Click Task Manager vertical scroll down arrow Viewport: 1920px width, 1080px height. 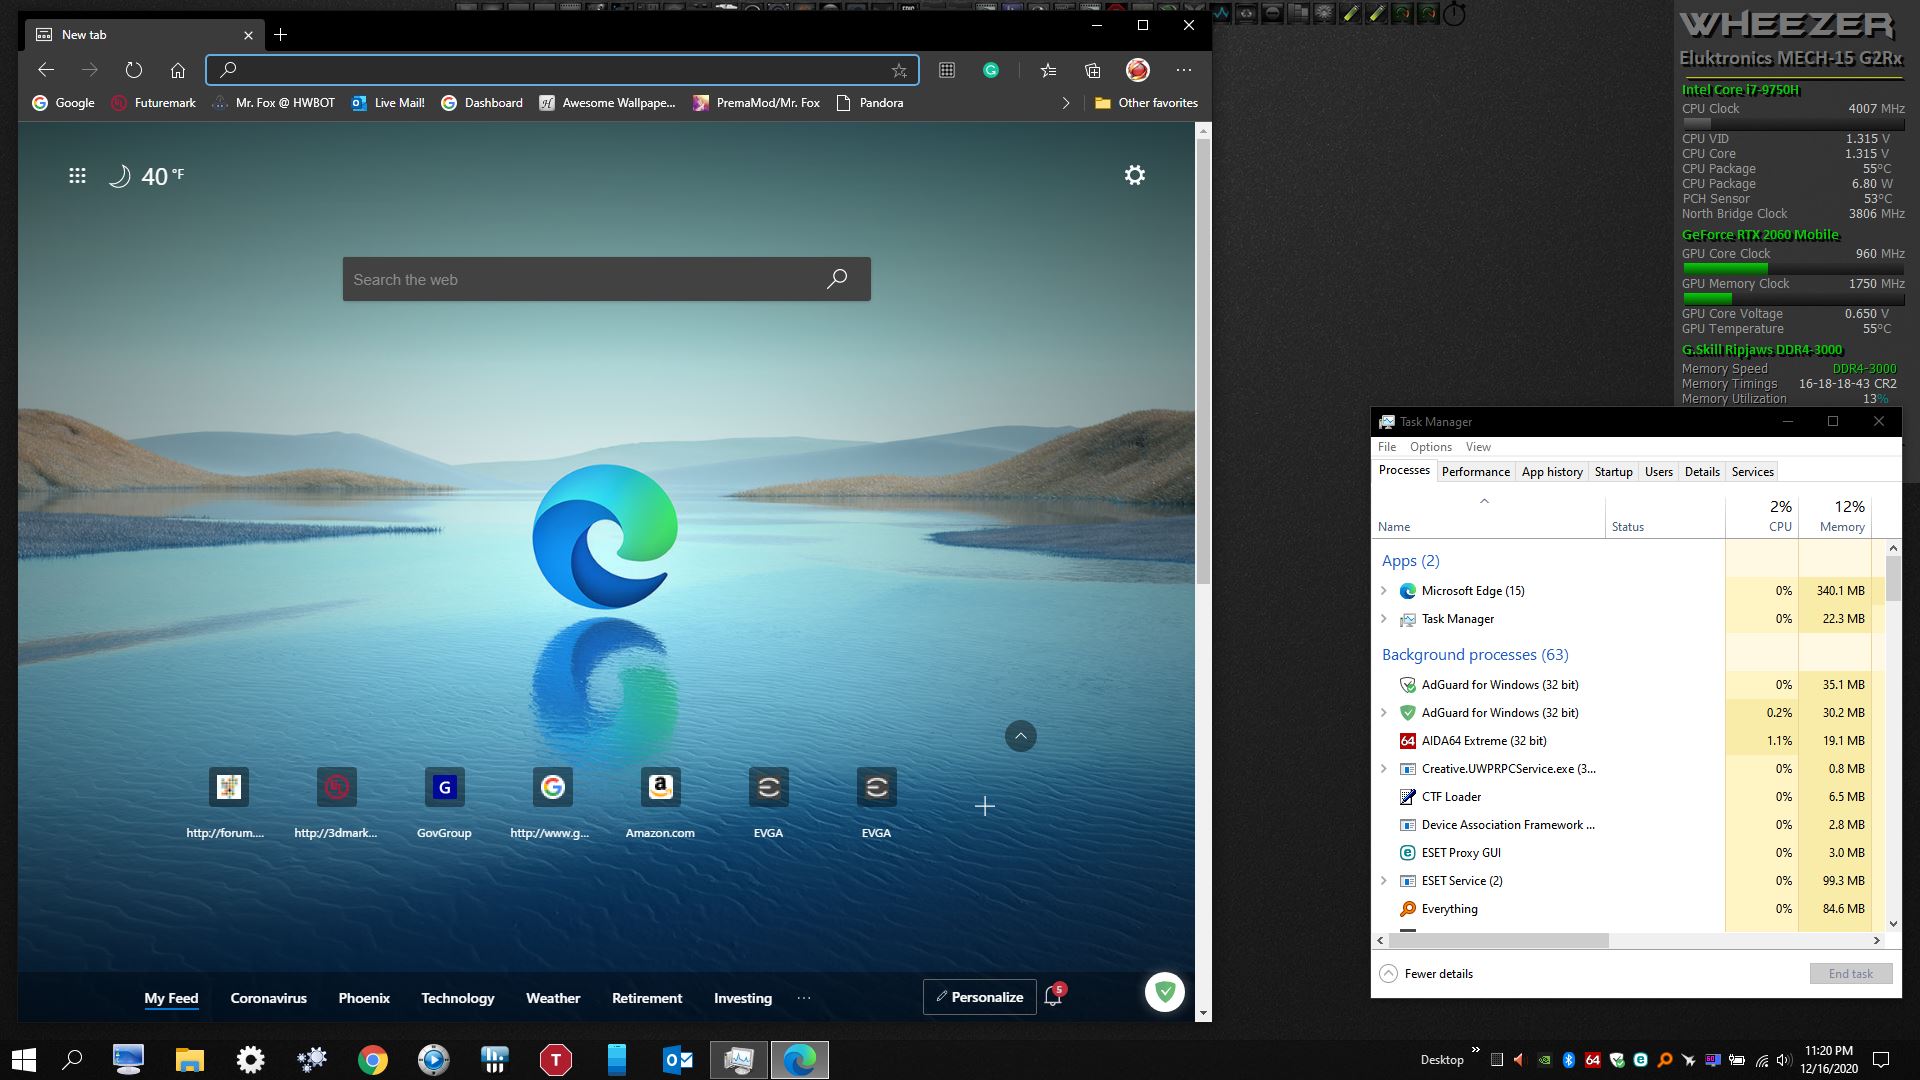pos(1893,924)
